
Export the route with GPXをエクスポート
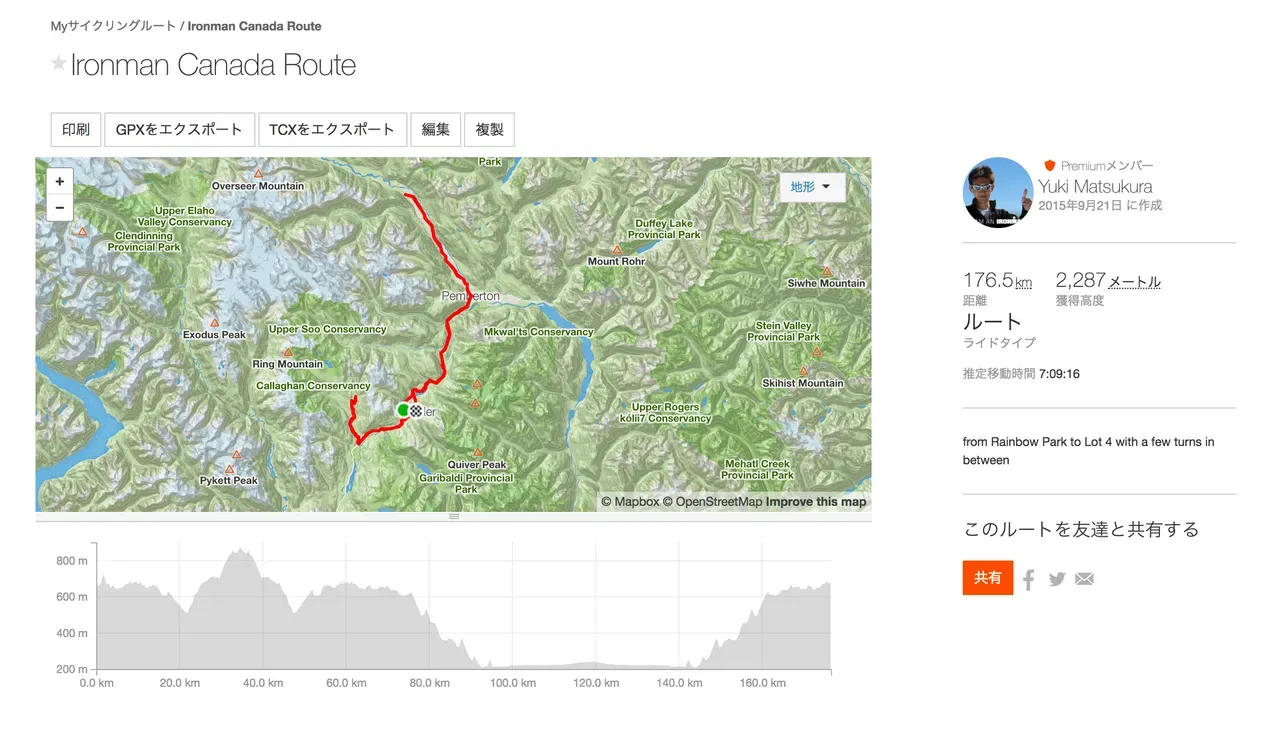click(x=180, y=129)
